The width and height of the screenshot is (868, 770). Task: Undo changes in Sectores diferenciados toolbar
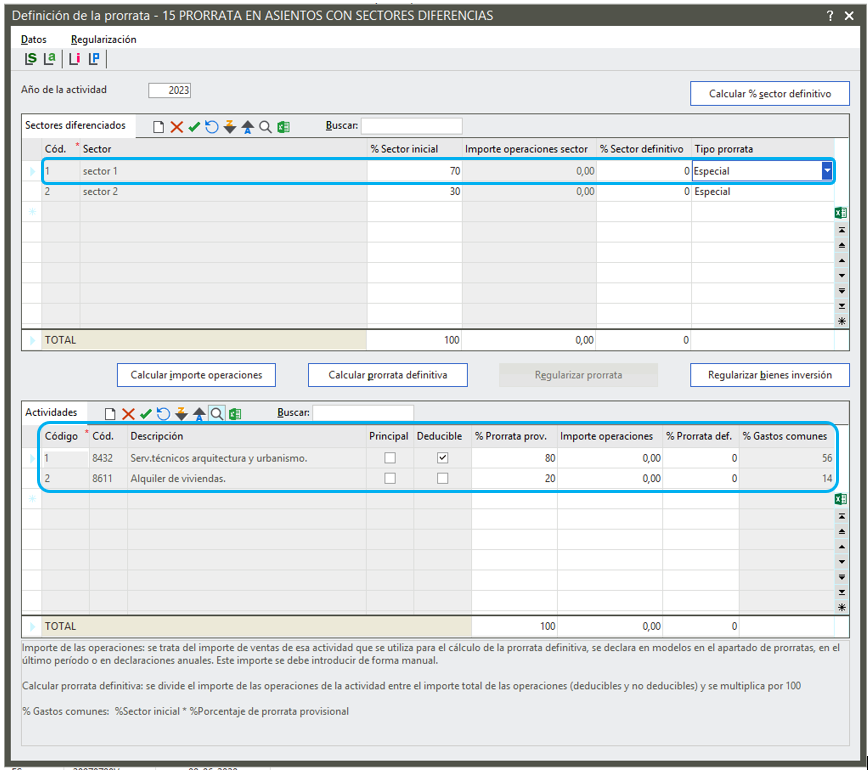coord(211,127)
